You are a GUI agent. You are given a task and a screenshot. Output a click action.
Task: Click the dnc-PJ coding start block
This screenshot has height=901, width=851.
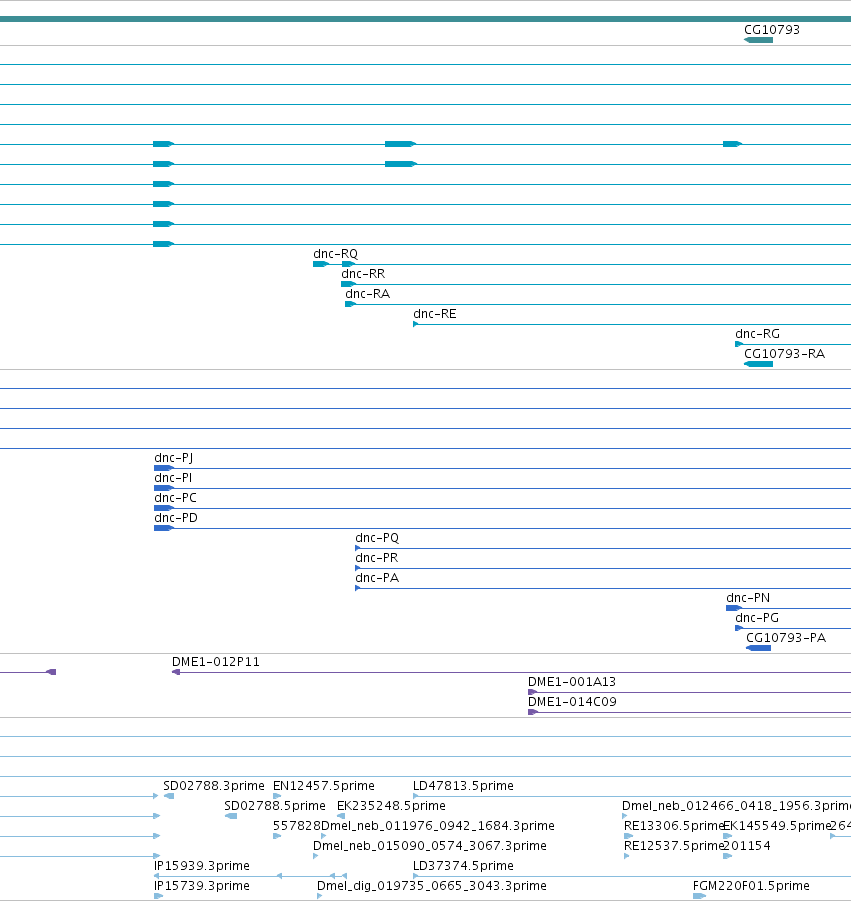point(164,468)
